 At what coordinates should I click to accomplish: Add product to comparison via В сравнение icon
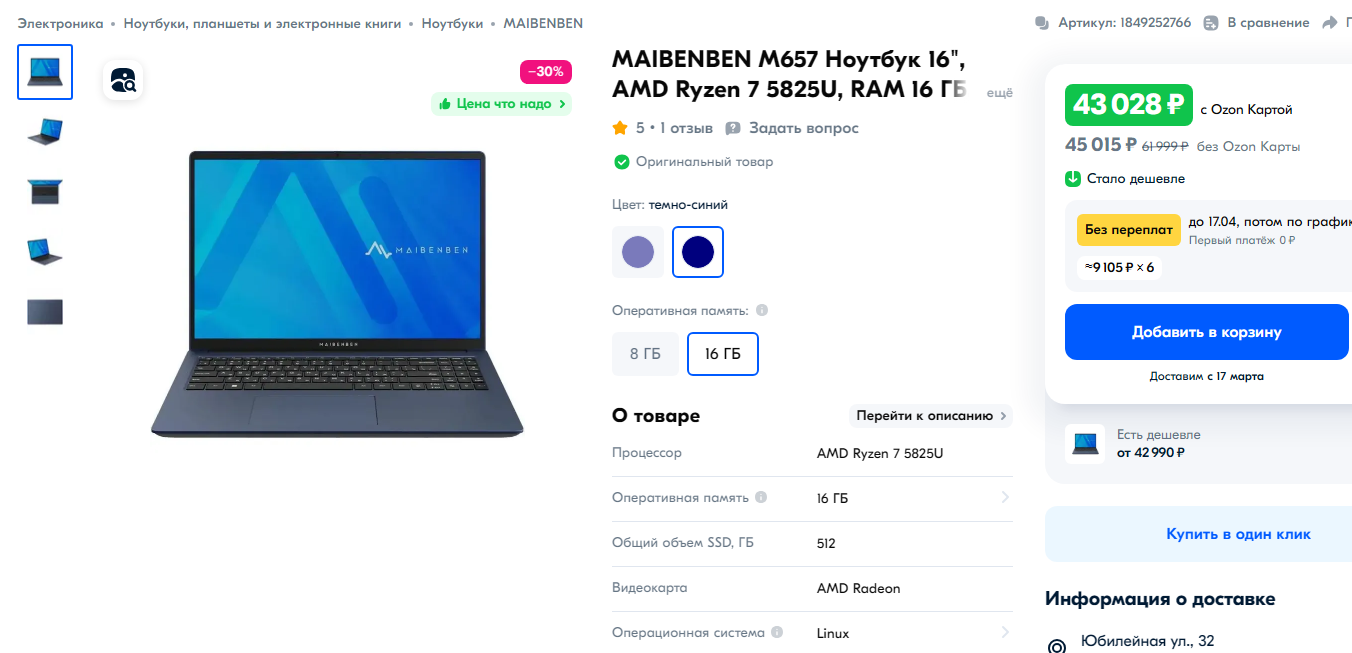pyautogui.click(x=1211, y=23)
